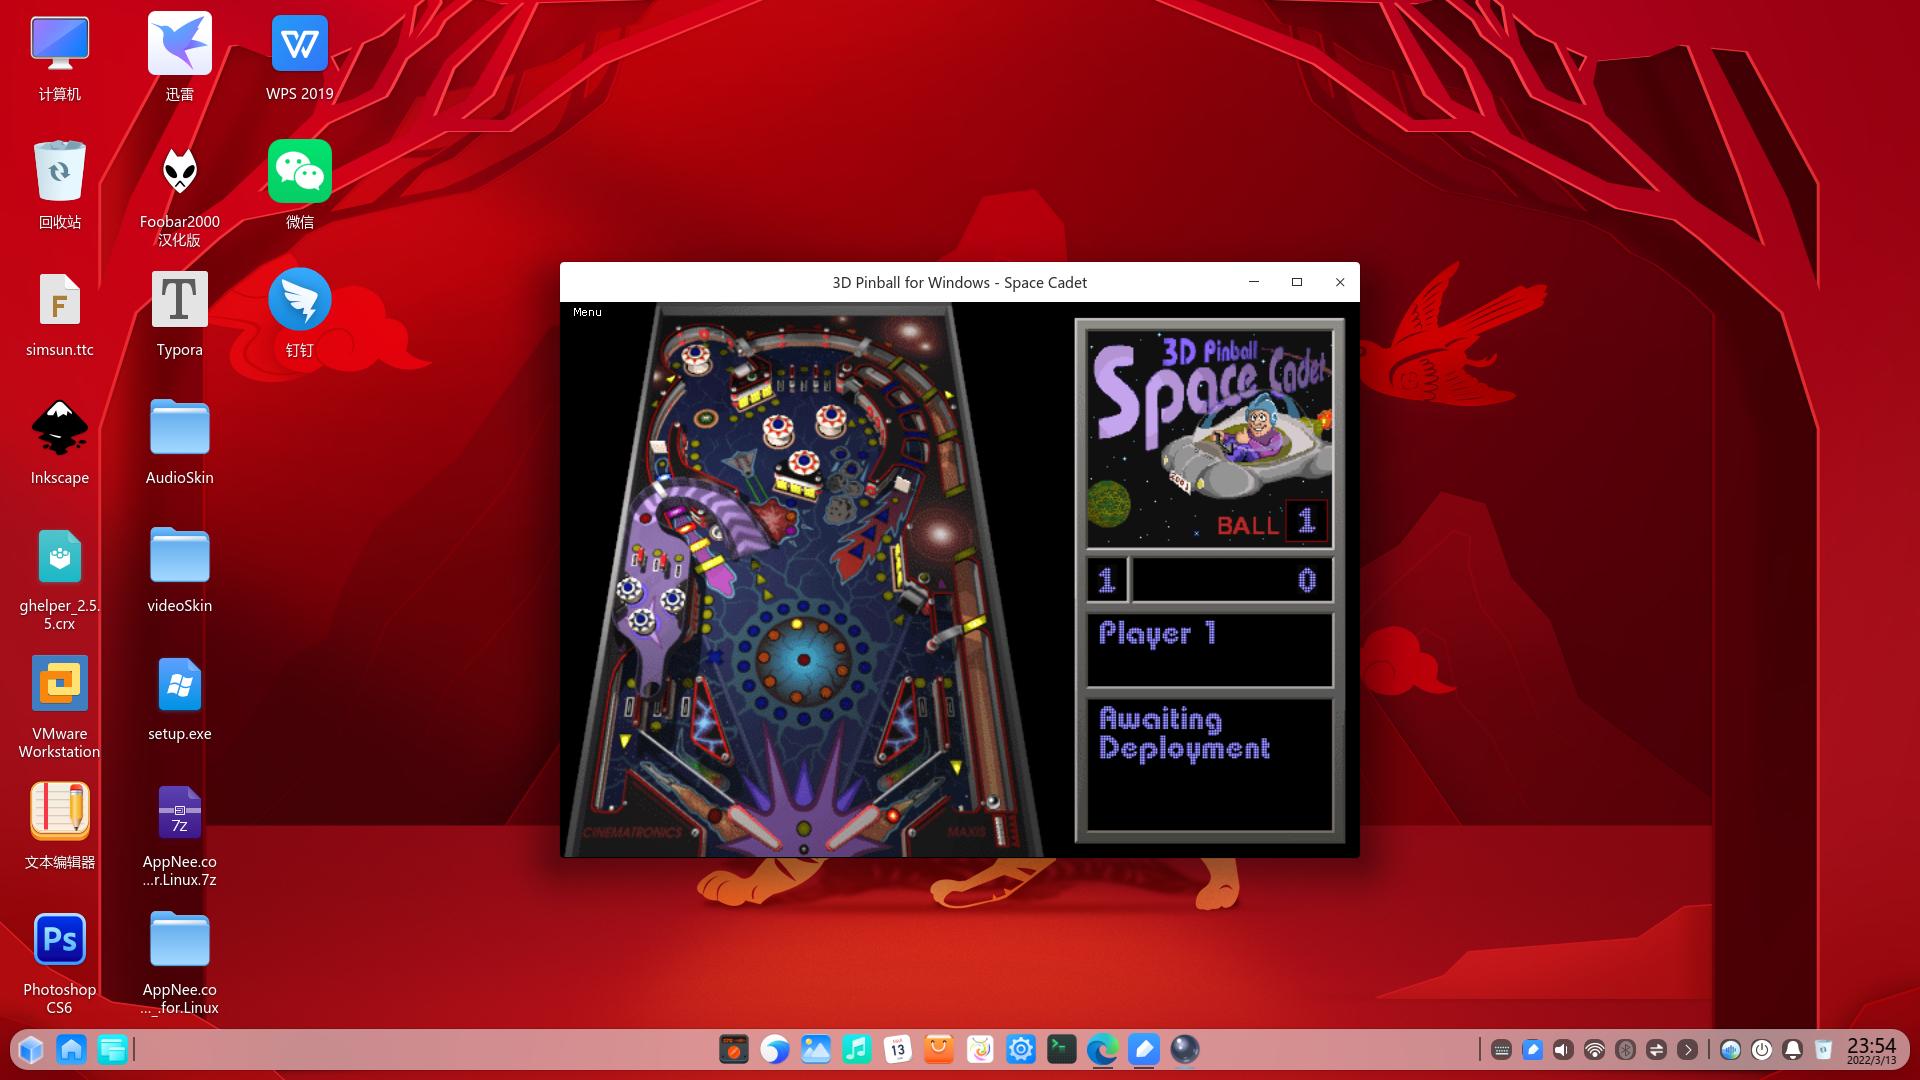Image resolution: width=1920 pixels, height=1080 pixels.
Task: Click the pinball icon in the dock
Action: 1184,1049
